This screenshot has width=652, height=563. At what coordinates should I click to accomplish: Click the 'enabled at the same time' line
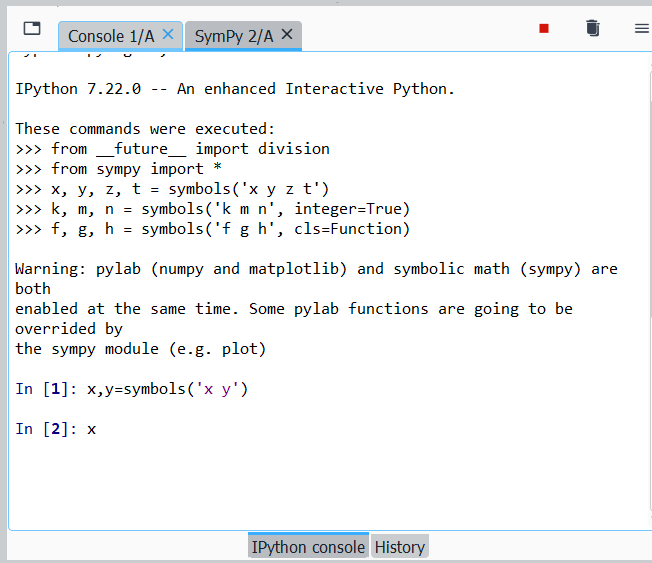click(294, 309)
